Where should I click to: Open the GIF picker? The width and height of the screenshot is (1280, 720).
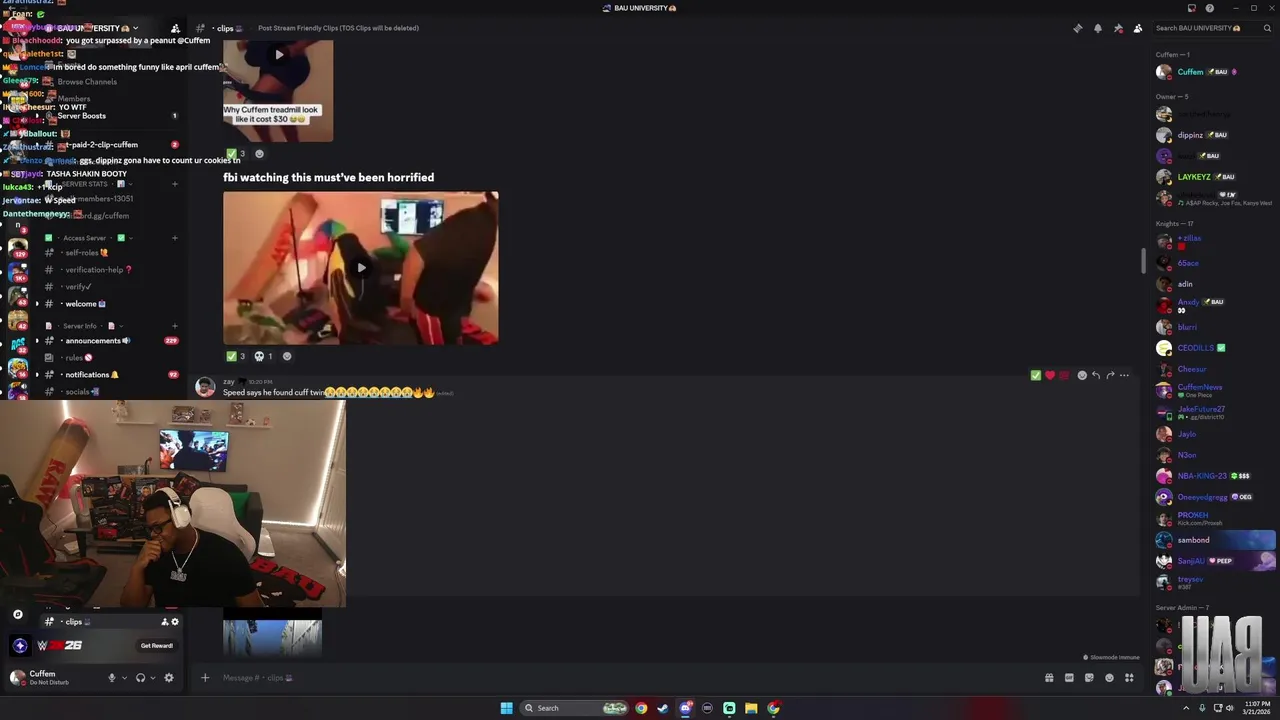[1069, 678]
